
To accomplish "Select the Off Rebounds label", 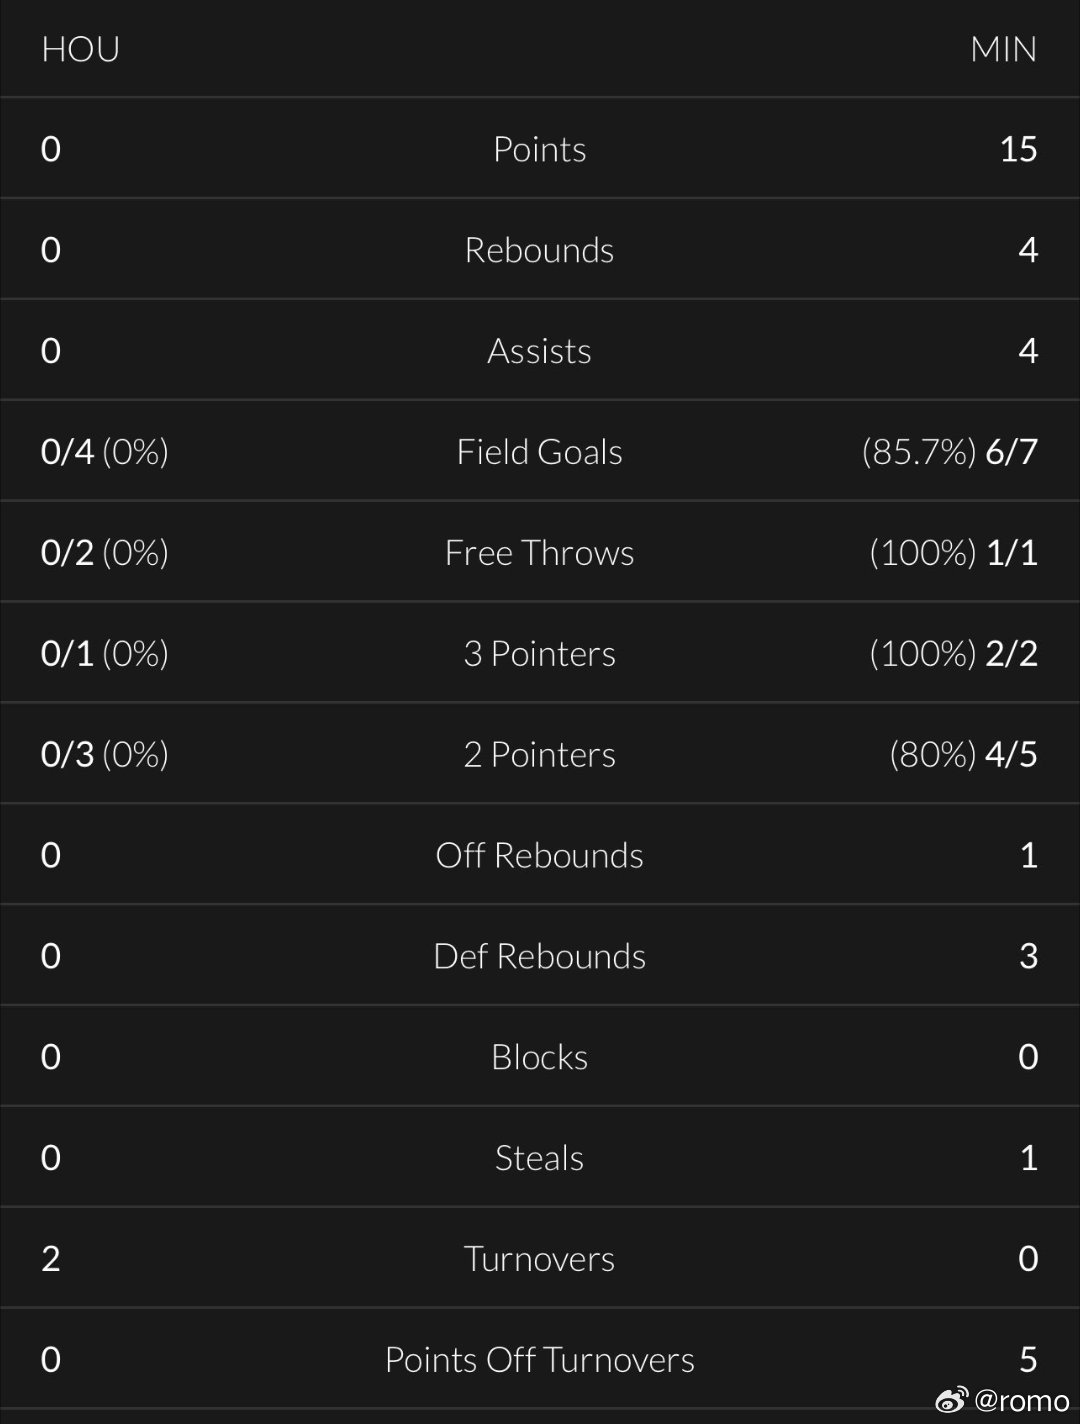I will 539,856.
